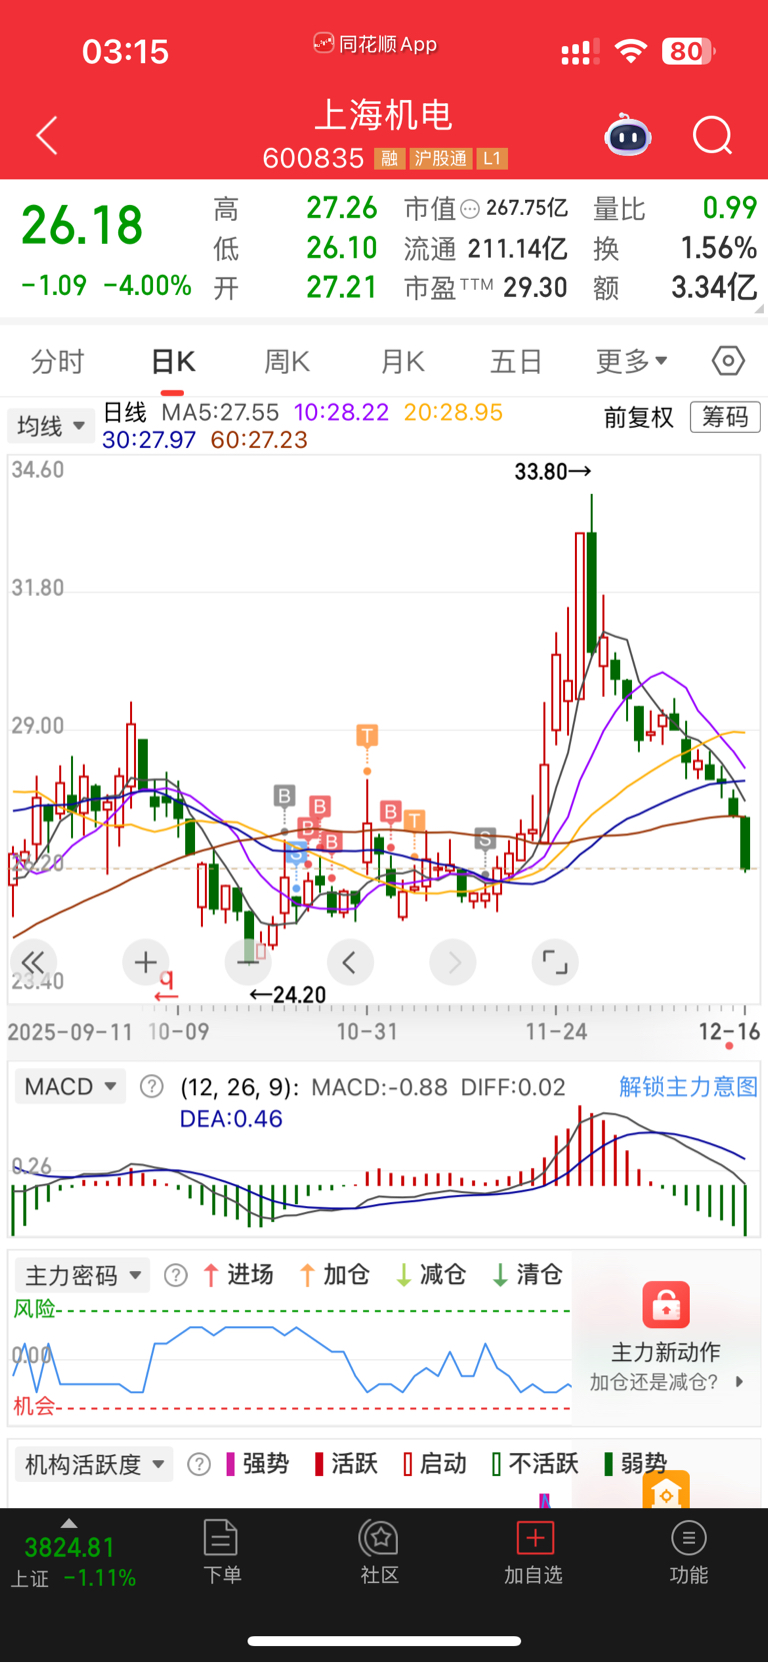Tap the 主力新动作 label
768x1663 pixels.
click(666, 1352)
